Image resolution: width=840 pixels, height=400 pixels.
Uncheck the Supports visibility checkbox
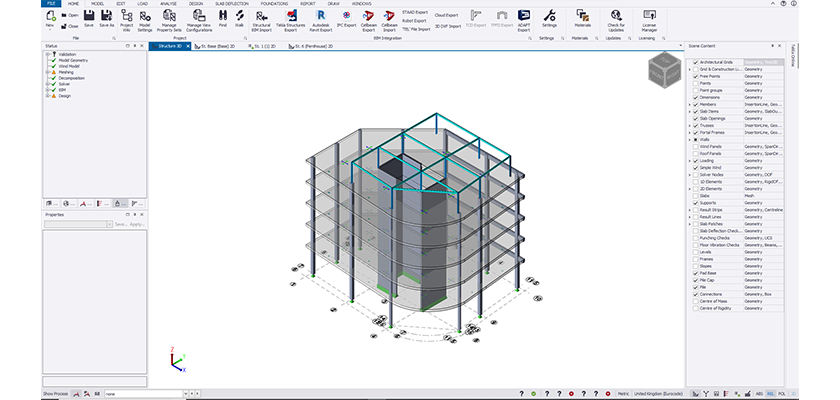point(695,203)
